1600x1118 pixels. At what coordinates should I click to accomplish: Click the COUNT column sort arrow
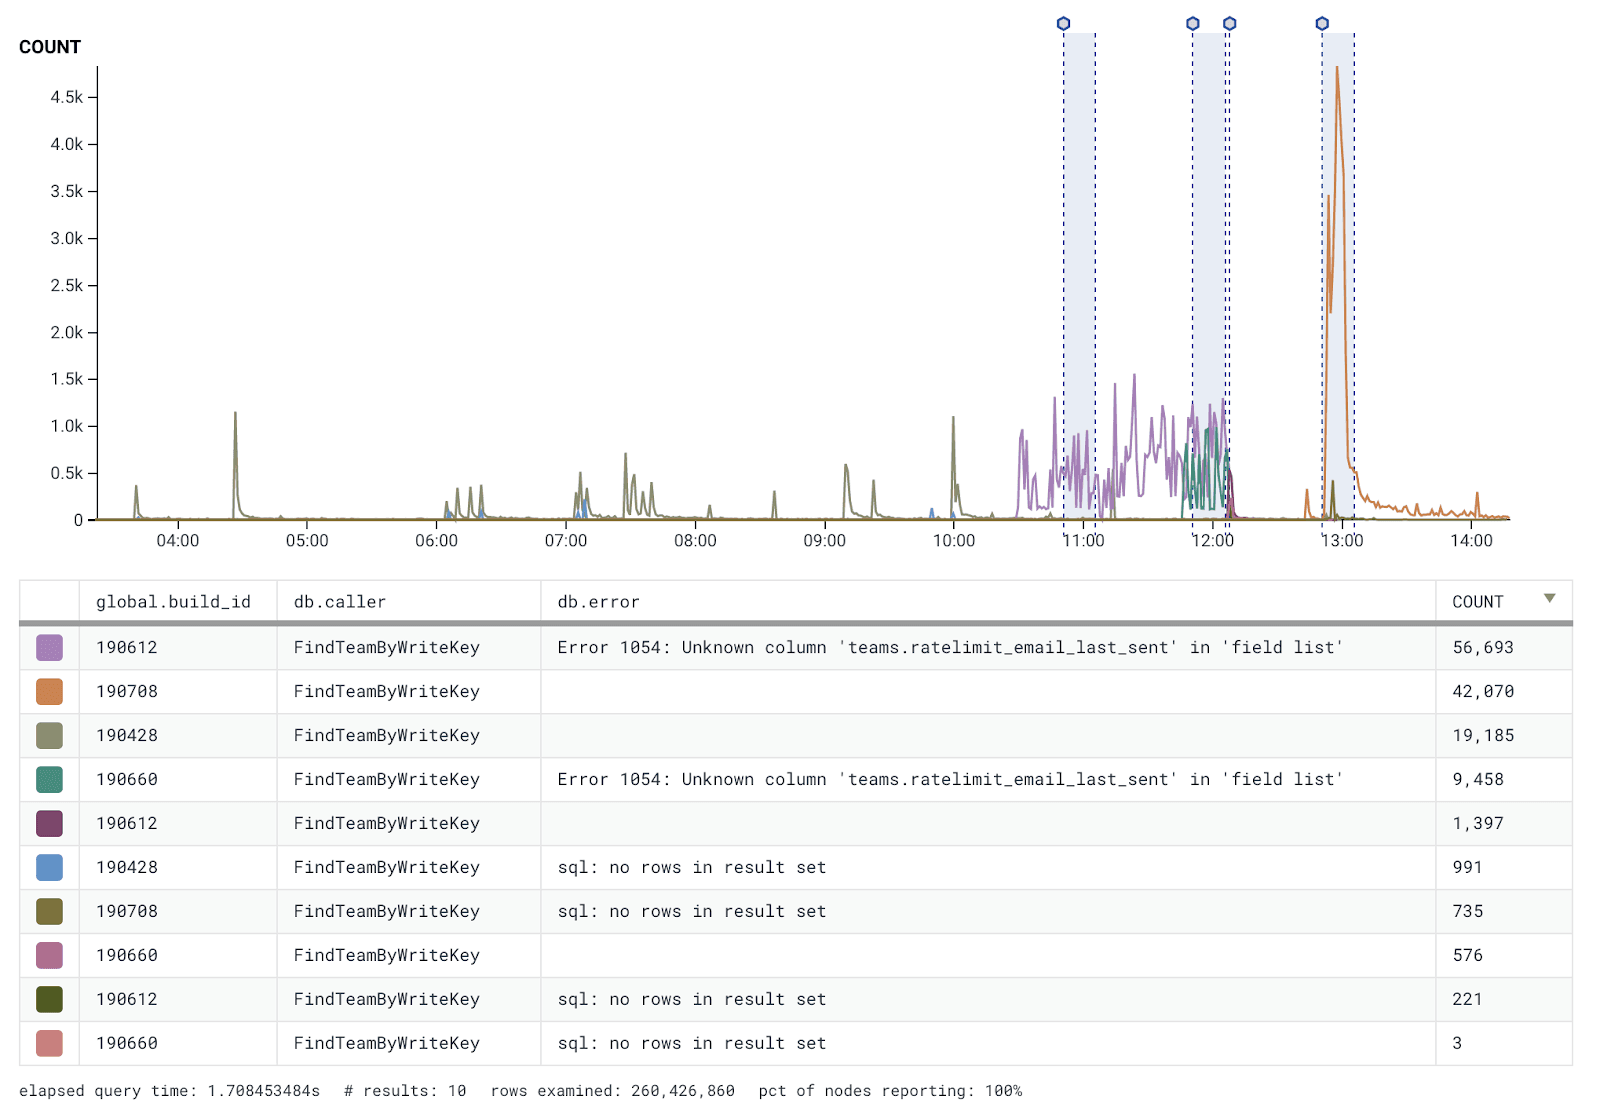1549,599
